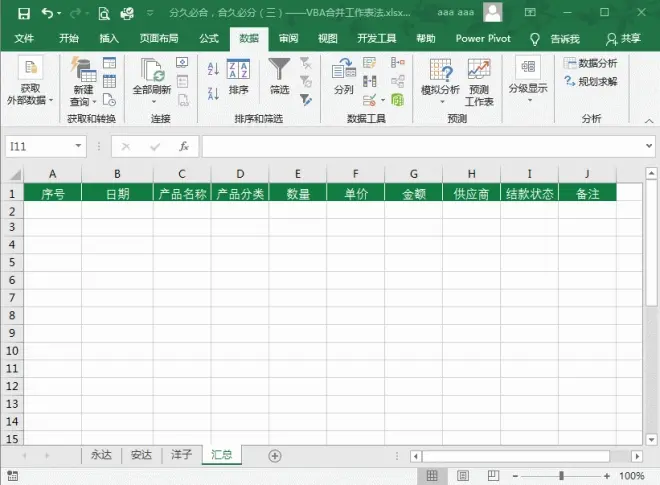The image size is (660, 485).
Task: Sort descending with the Z to A icon
Action: 213,93
